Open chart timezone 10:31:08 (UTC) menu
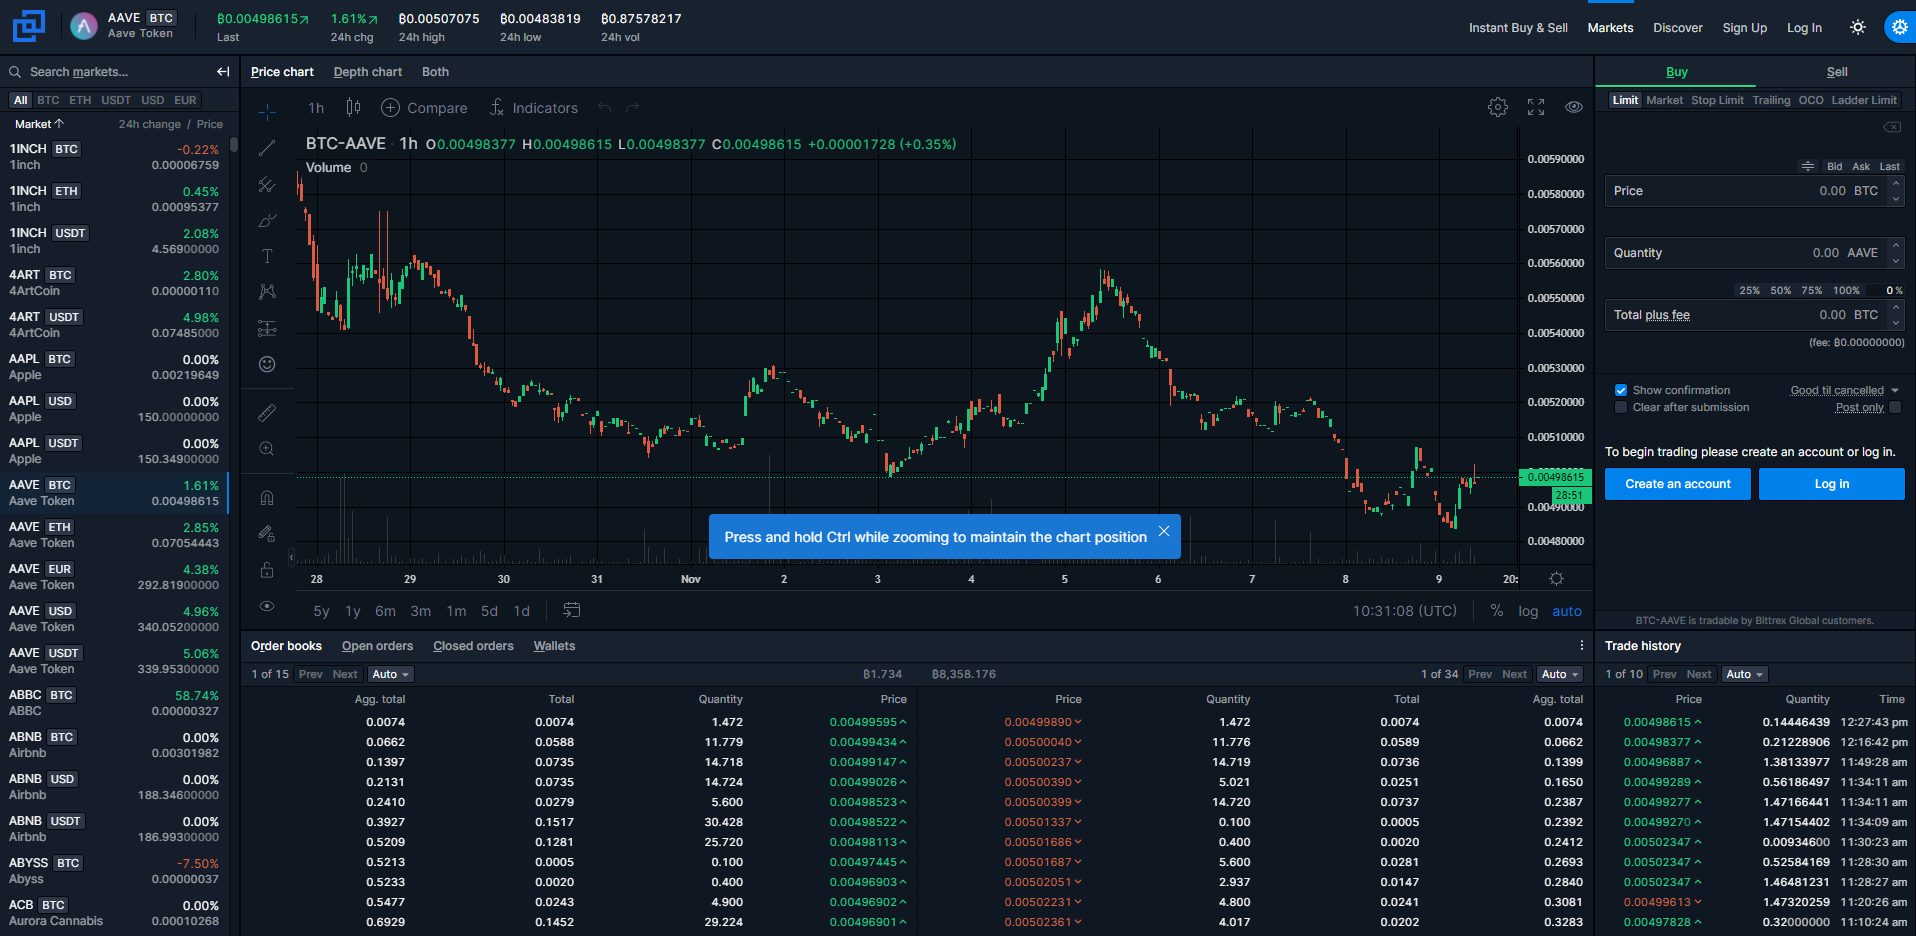The height and width of the screenshot is (936, 1916). (x=1405, y=611)
